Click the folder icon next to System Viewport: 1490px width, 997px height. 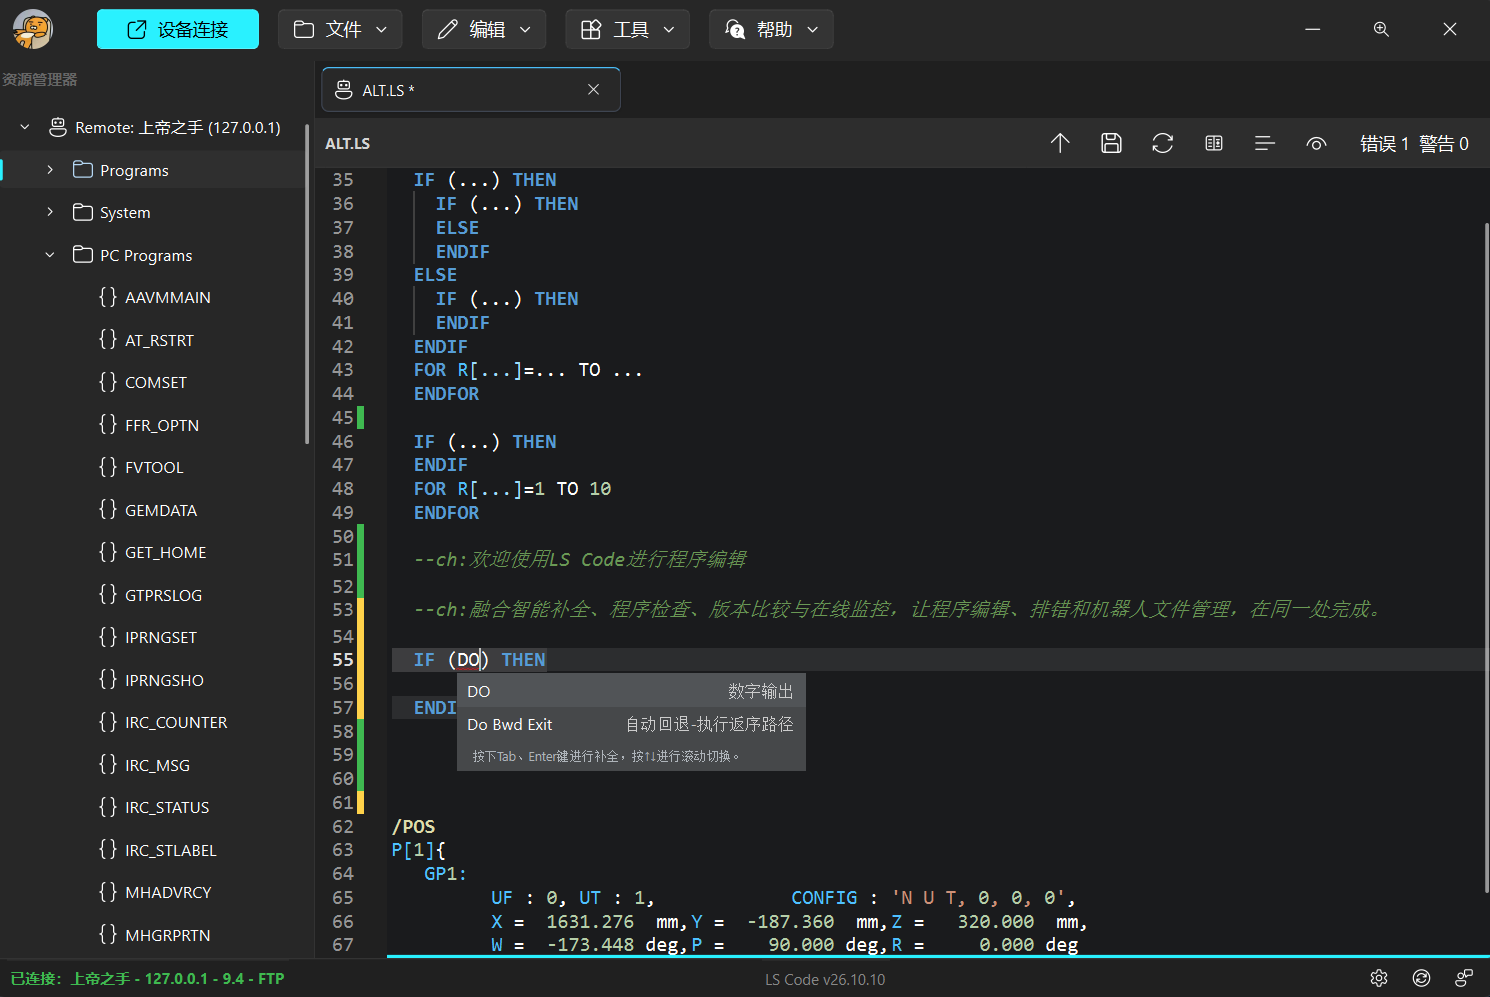(x=83, y=212)
